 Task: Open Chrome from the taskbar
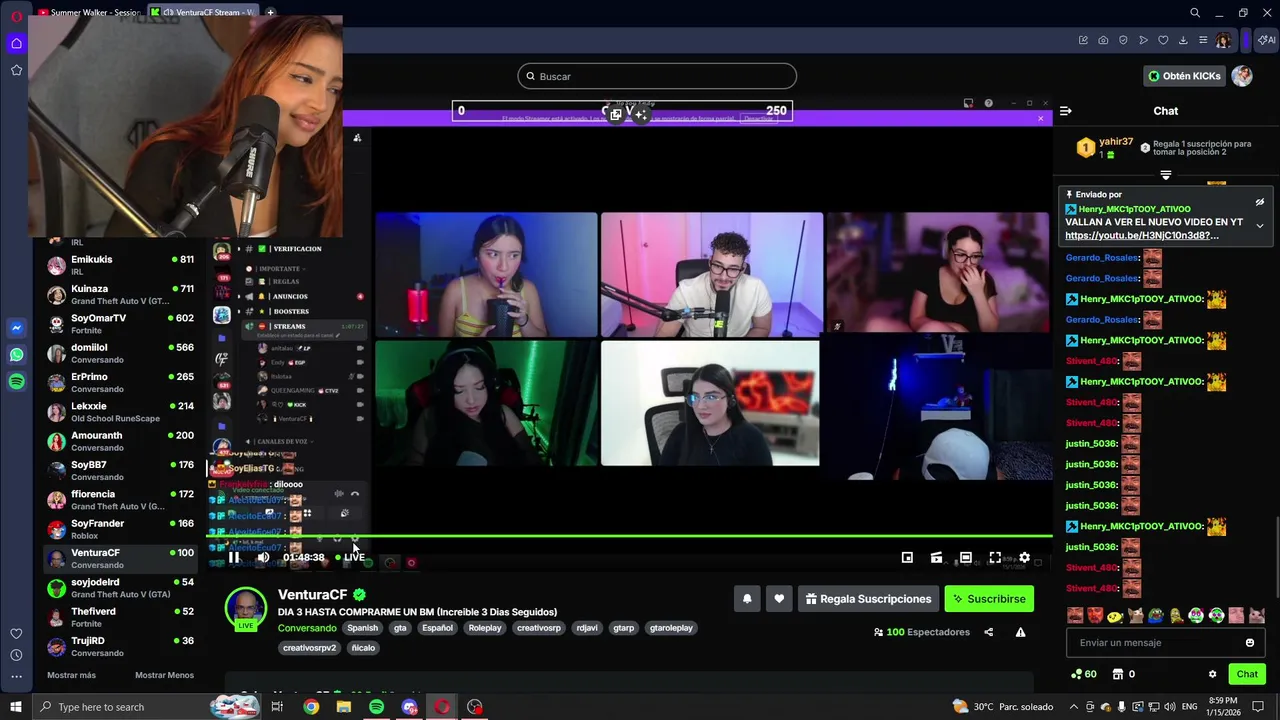point(311,707)
